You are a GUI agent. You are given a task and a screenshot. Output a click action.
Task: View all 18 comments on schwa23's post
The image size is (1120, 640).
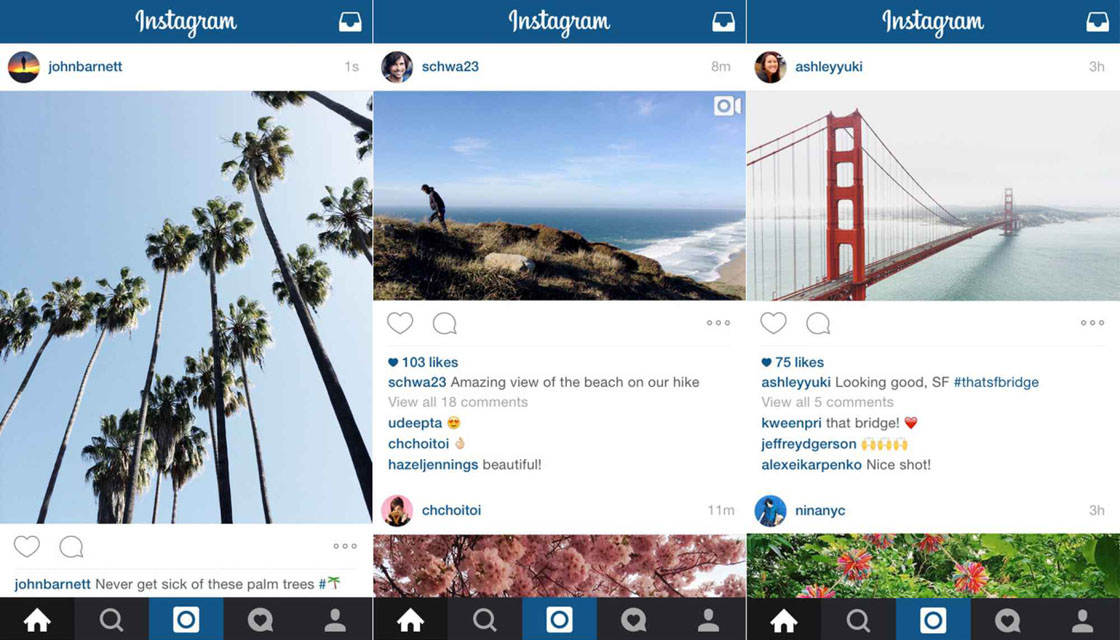[x=458, y=402]
